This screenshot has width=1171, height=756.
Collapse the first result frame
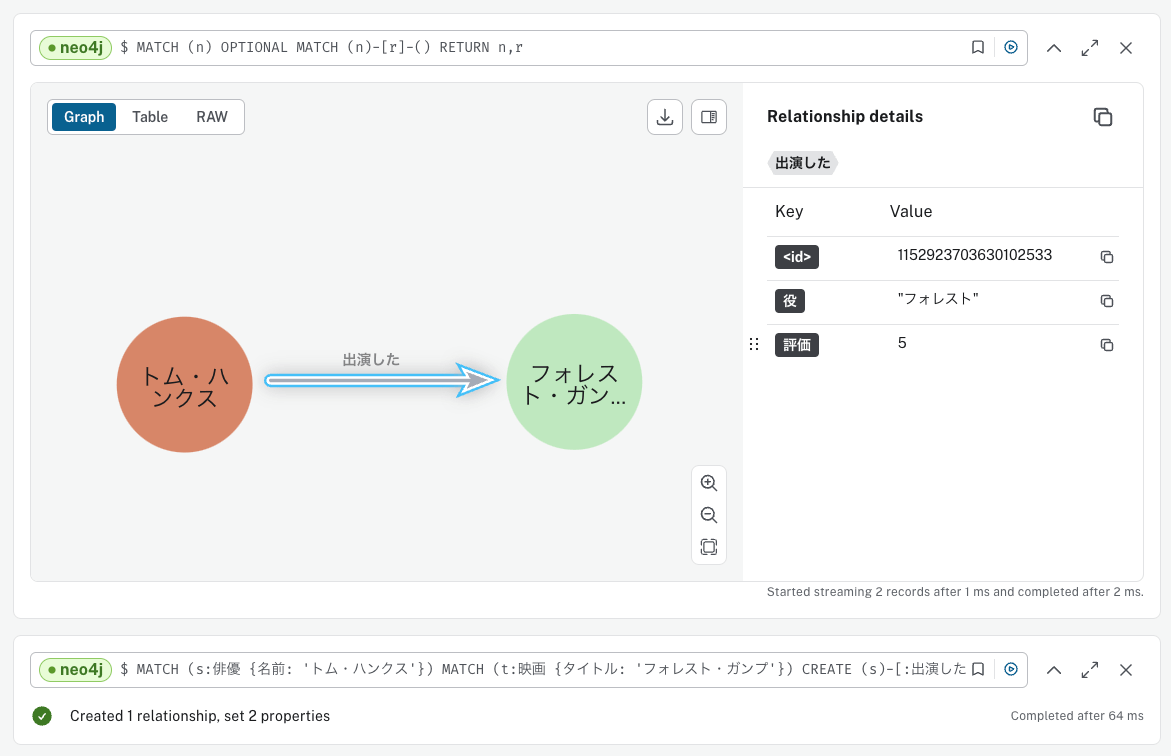[x=1054, y=48]
